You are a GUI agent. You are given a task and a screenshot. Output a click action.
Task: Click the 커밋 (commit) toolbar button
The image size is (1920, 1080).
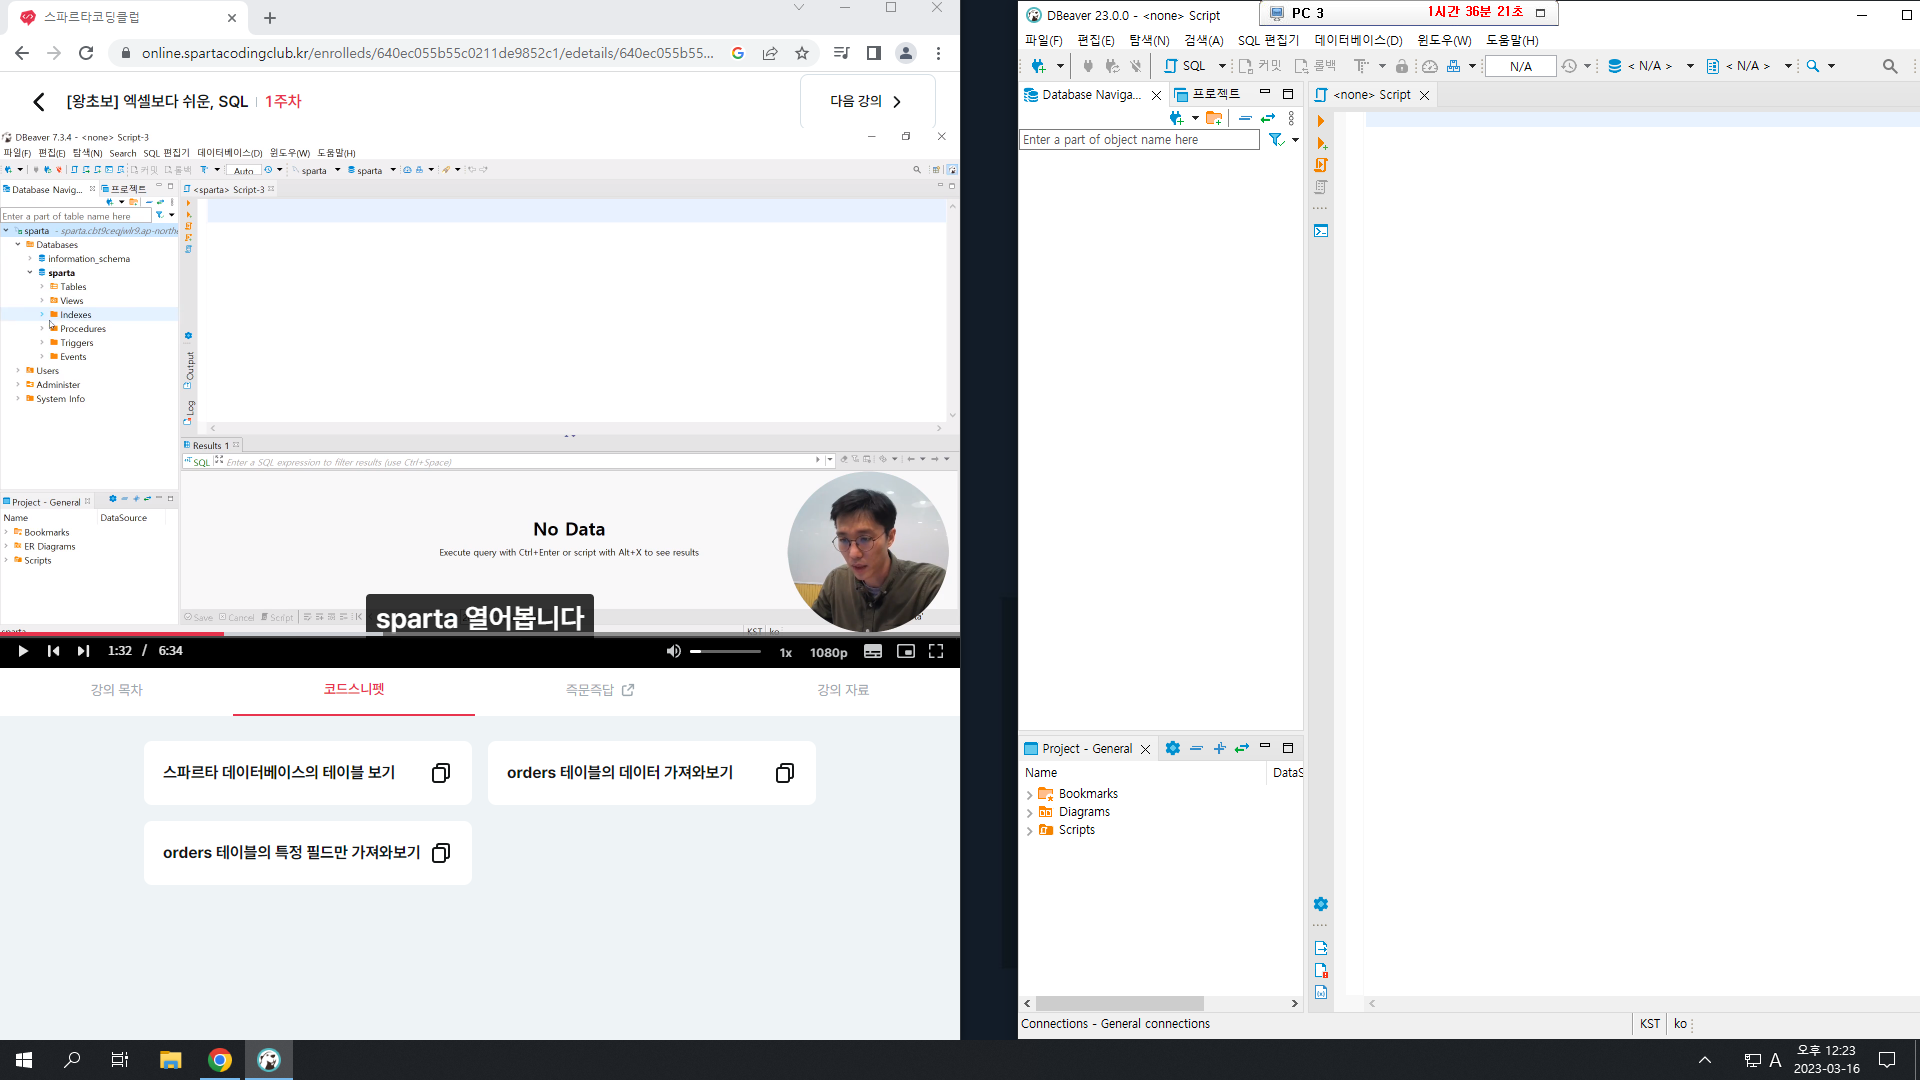tap(1260, 66)
